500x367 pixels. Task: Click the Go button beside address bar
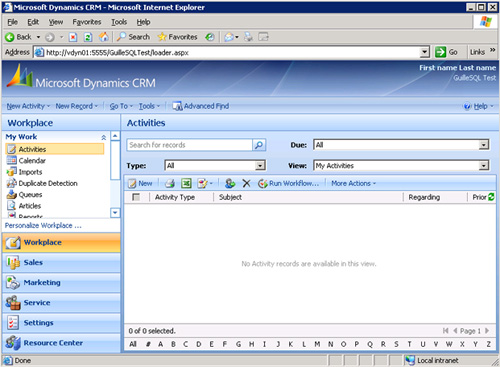[446, 52]
